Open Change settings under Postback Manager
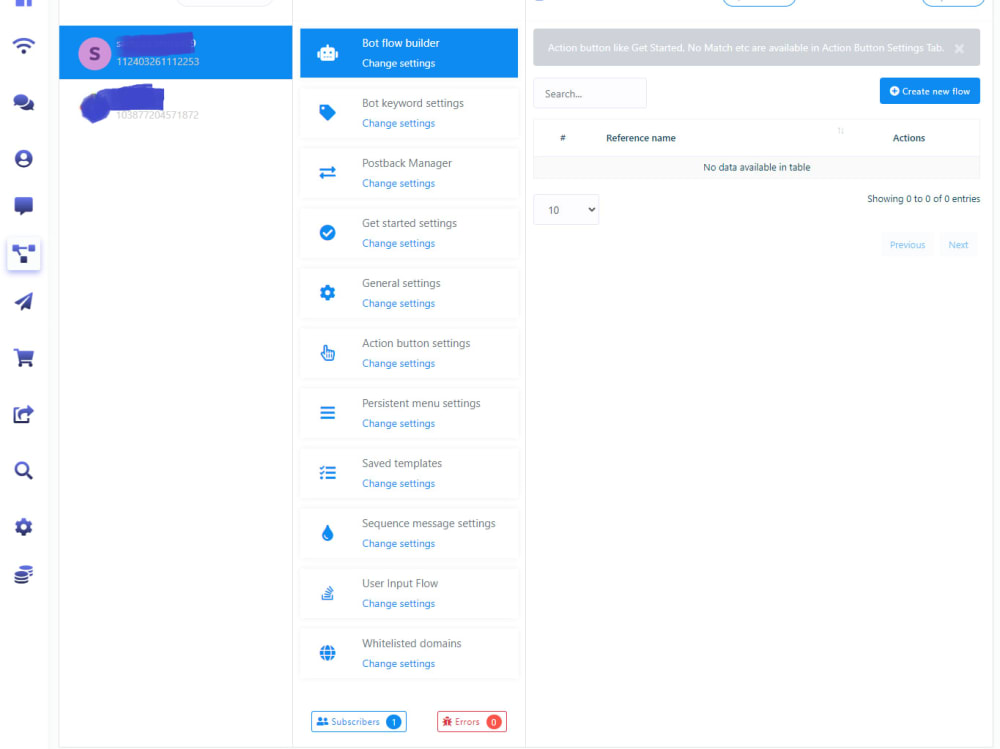1000x749 pixels. click(398, 183)
